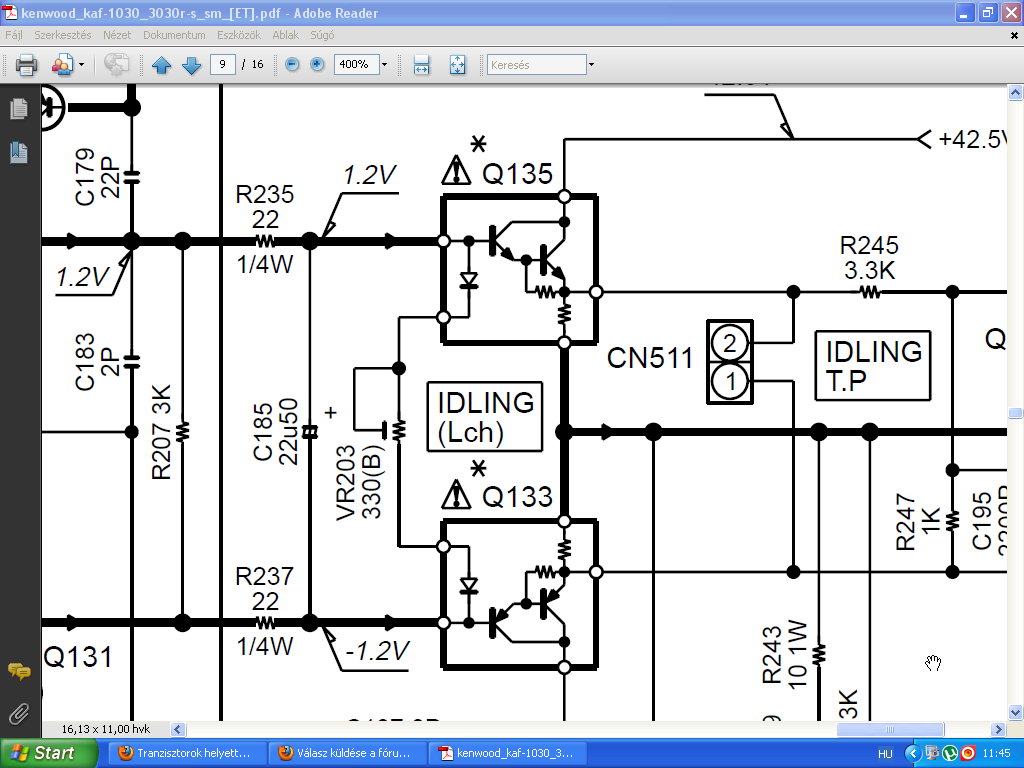Image resolution: width=1024 pixels, height=768 pixels.
Task: Open the collaboration meeting icon
Action: pos(62,65)
